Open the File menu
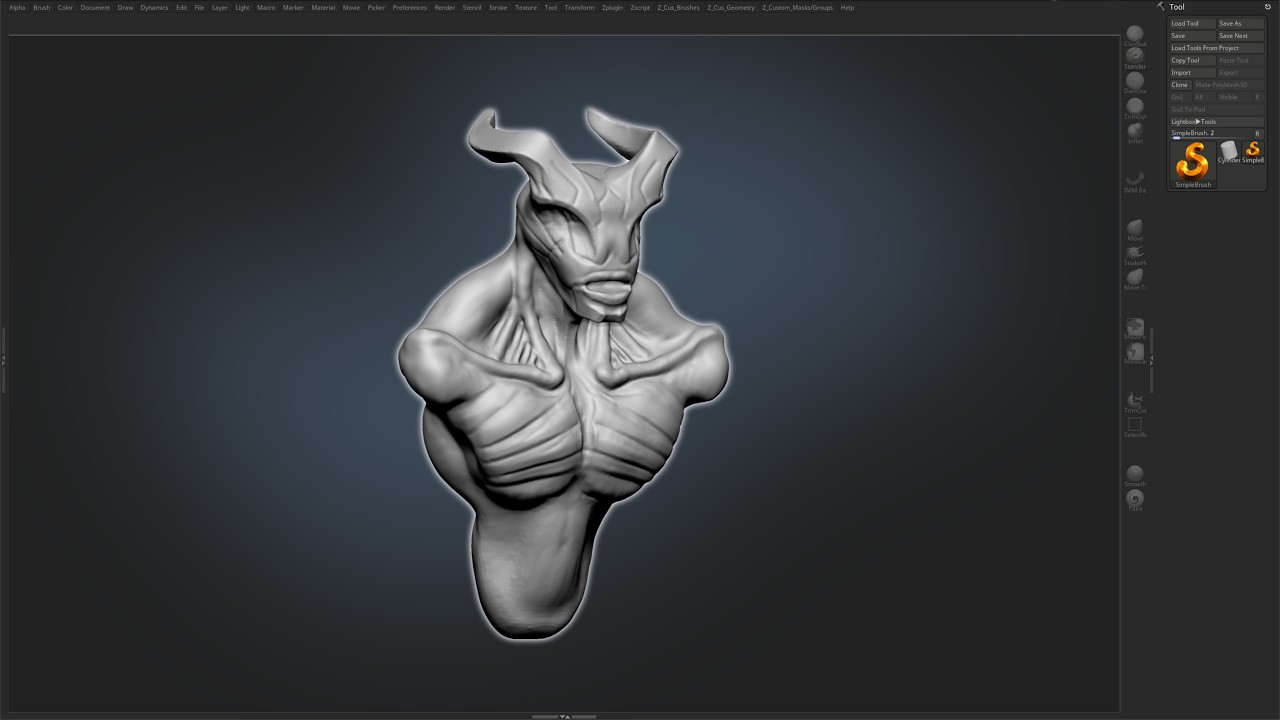The height and width of the screenshot is (720, 1280). [x=199, y=7]
